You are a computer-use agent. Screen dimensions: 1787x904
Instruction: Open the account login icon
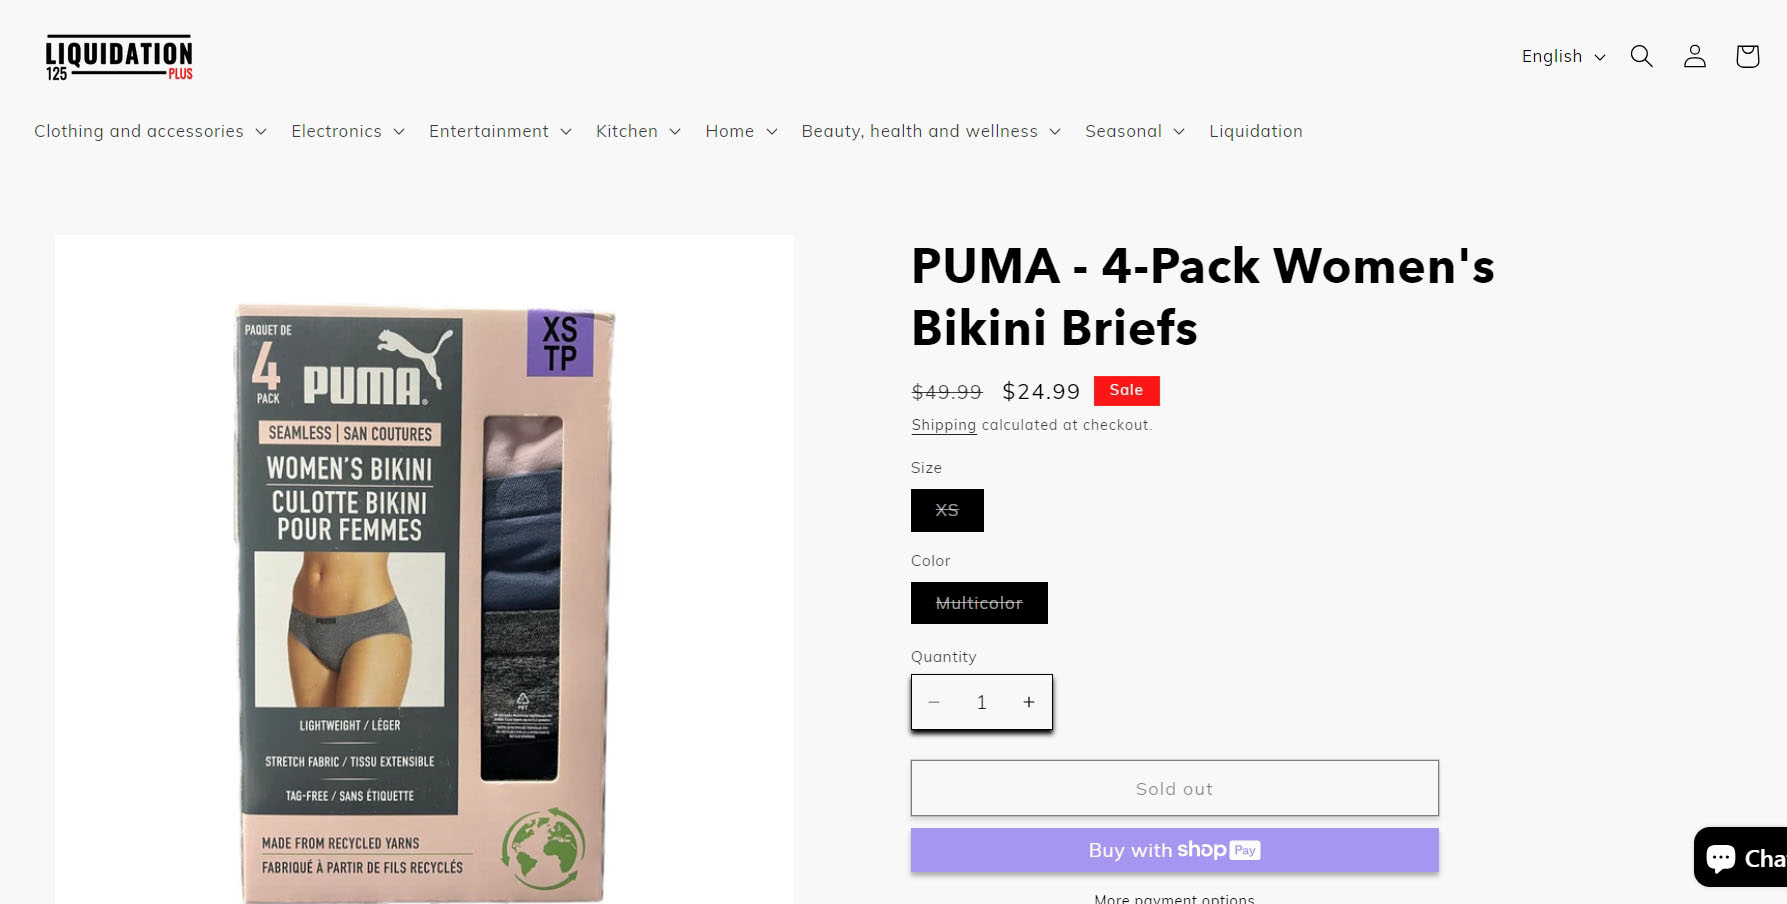1694,56
